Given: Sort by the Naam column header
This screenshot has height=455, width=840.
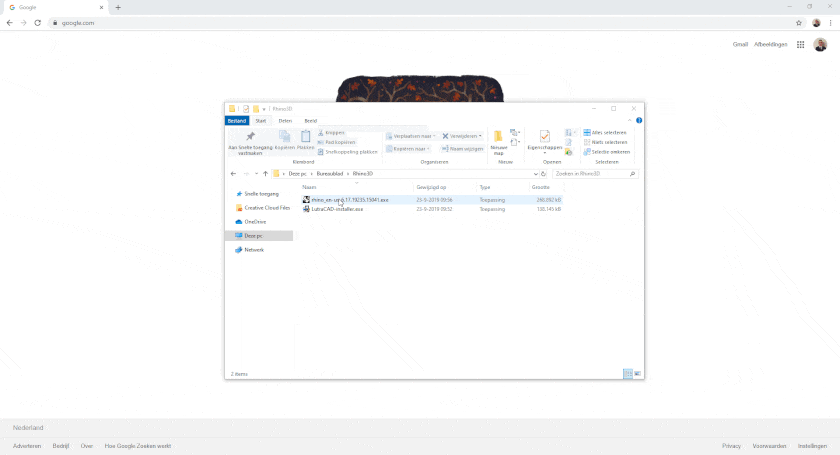Looking at the screenshot, I should click(309, 187).
